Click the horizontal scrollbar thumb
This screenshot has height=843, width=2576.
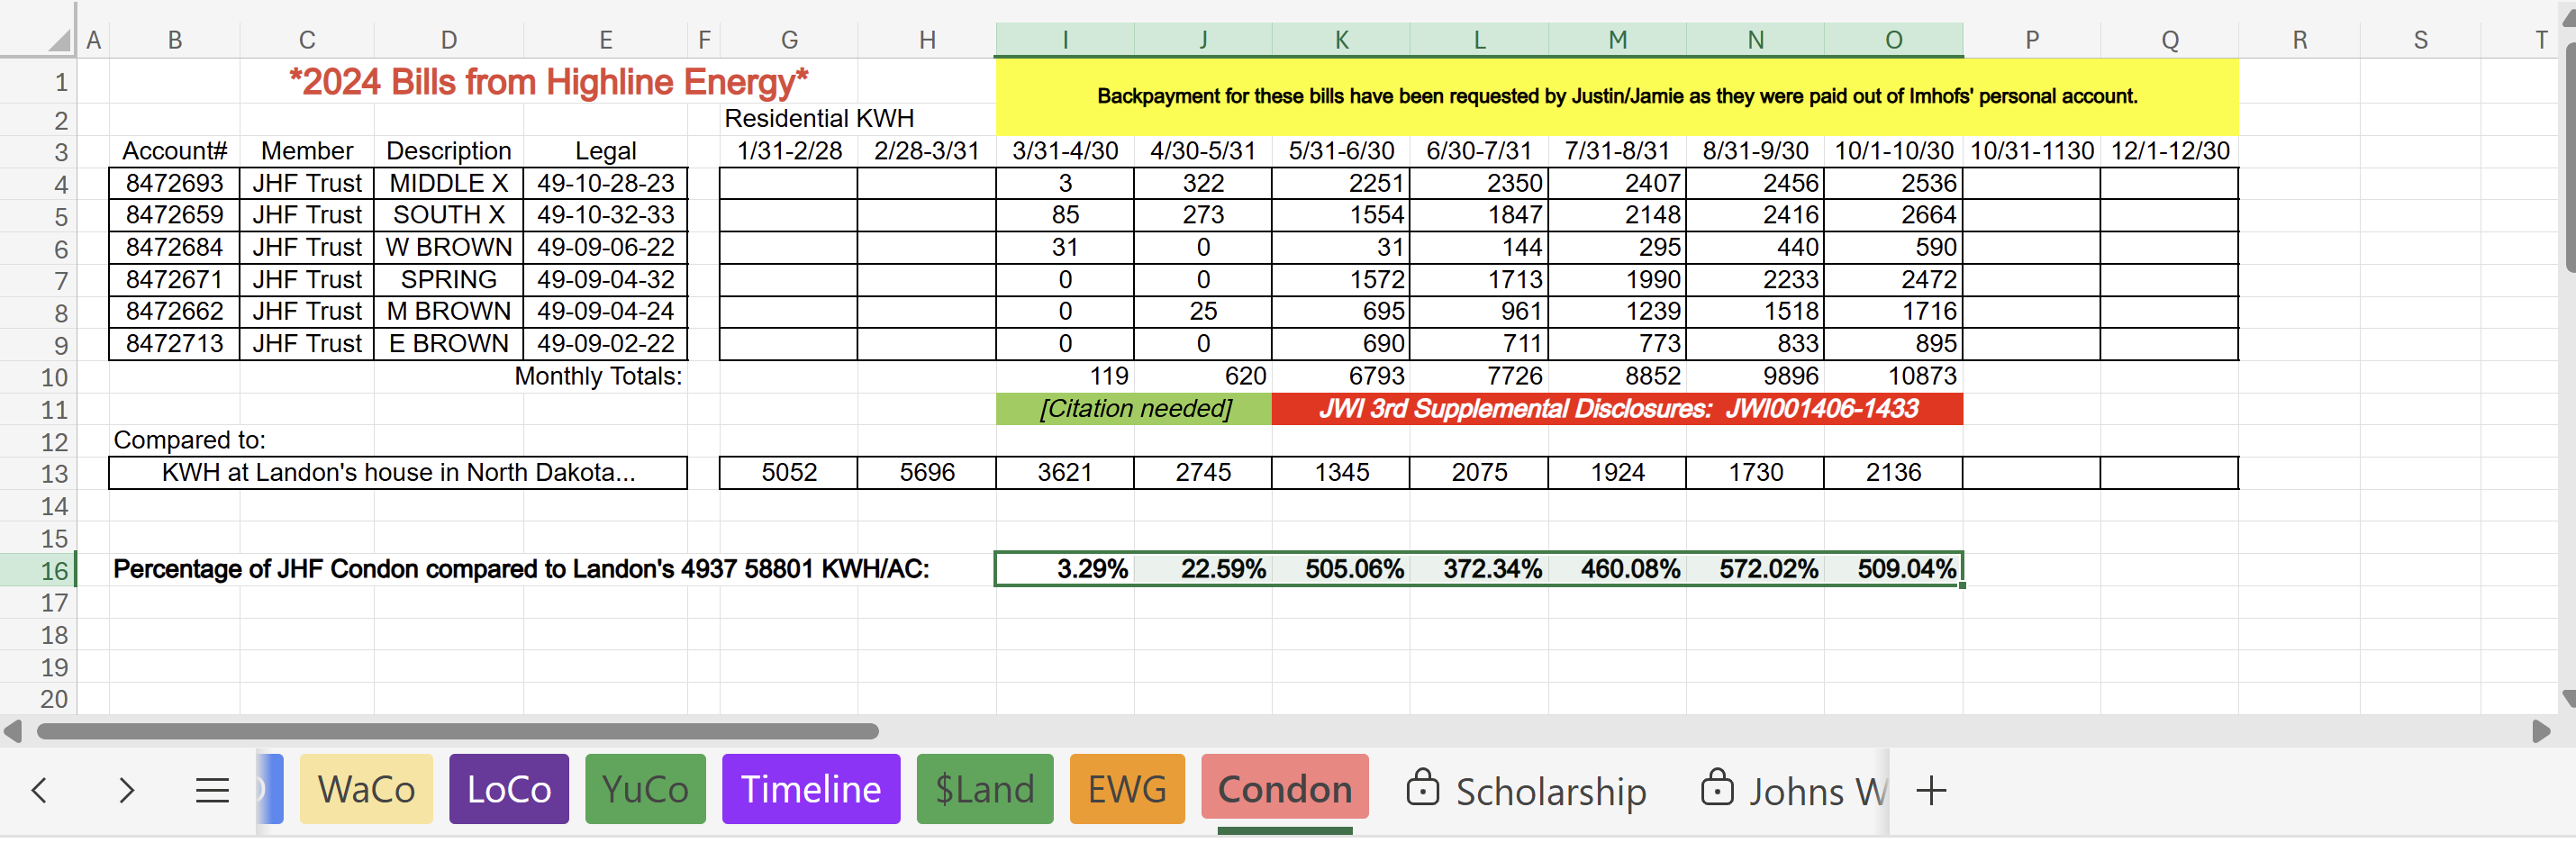click(457, 731)
